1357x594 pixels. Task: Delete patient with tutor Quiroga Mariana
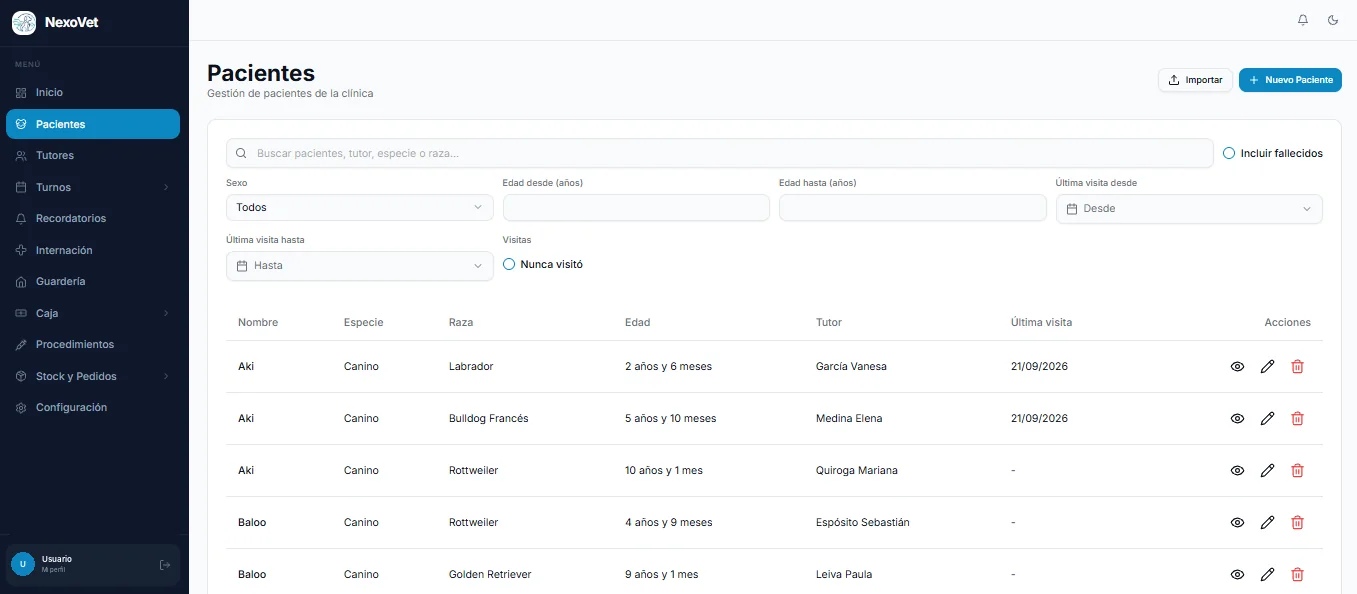tap(1297, 471)
